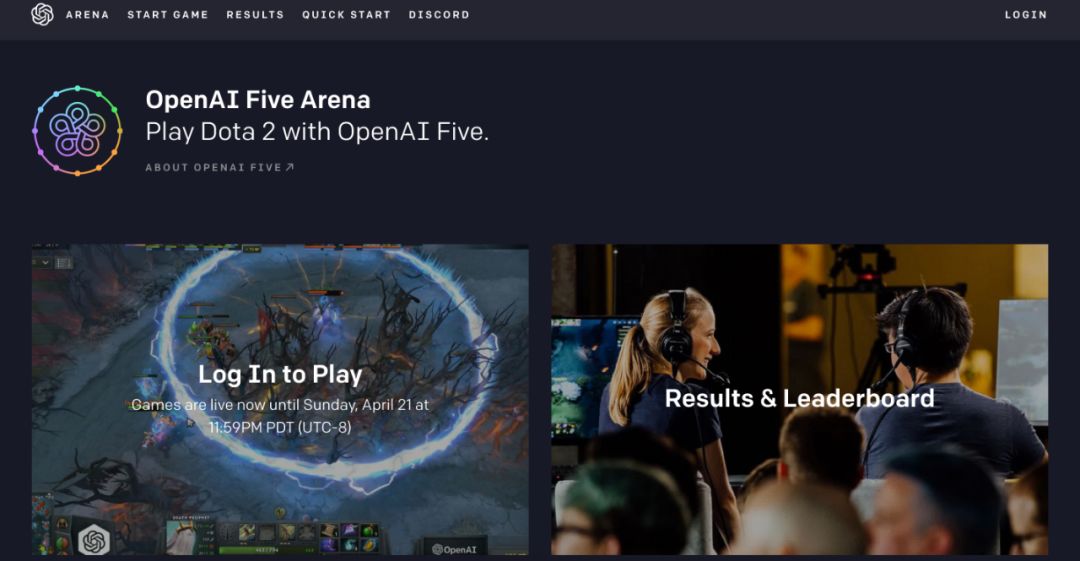Click the OpenAI logo in the navbar
The width and height of the screenshot is (1080, 561).
(x=42, y=14)
